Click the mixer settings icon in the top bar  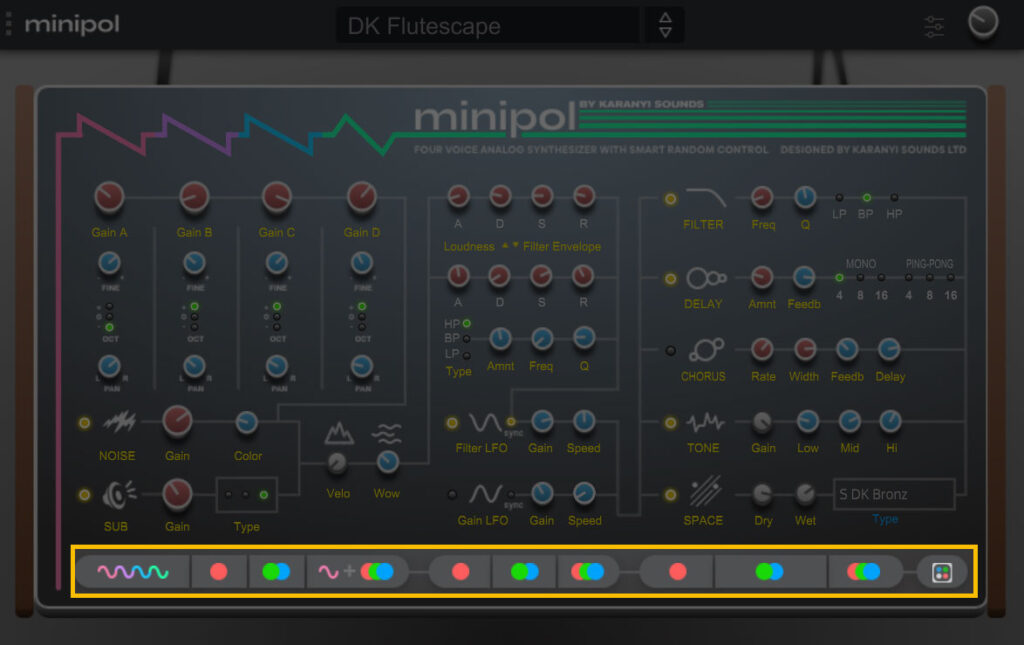click(933, 24)
